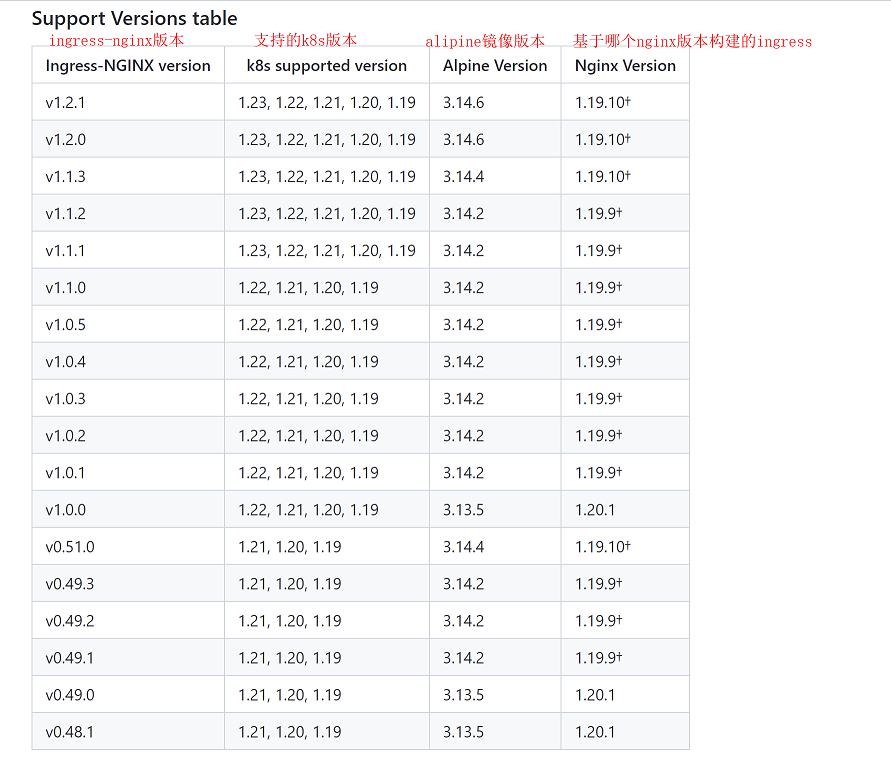Screen dimensions: 891x767
Task: Click the k8s supported version column header
Action: tap(326, 66)
